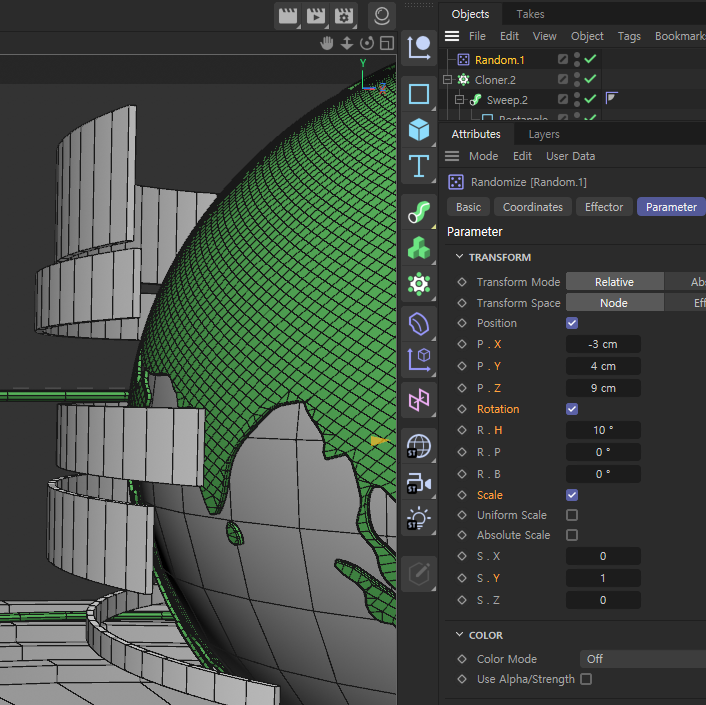Open the Attributes hamburger menu
Viewport: 706px width, 705px height.
coord(452,156)
